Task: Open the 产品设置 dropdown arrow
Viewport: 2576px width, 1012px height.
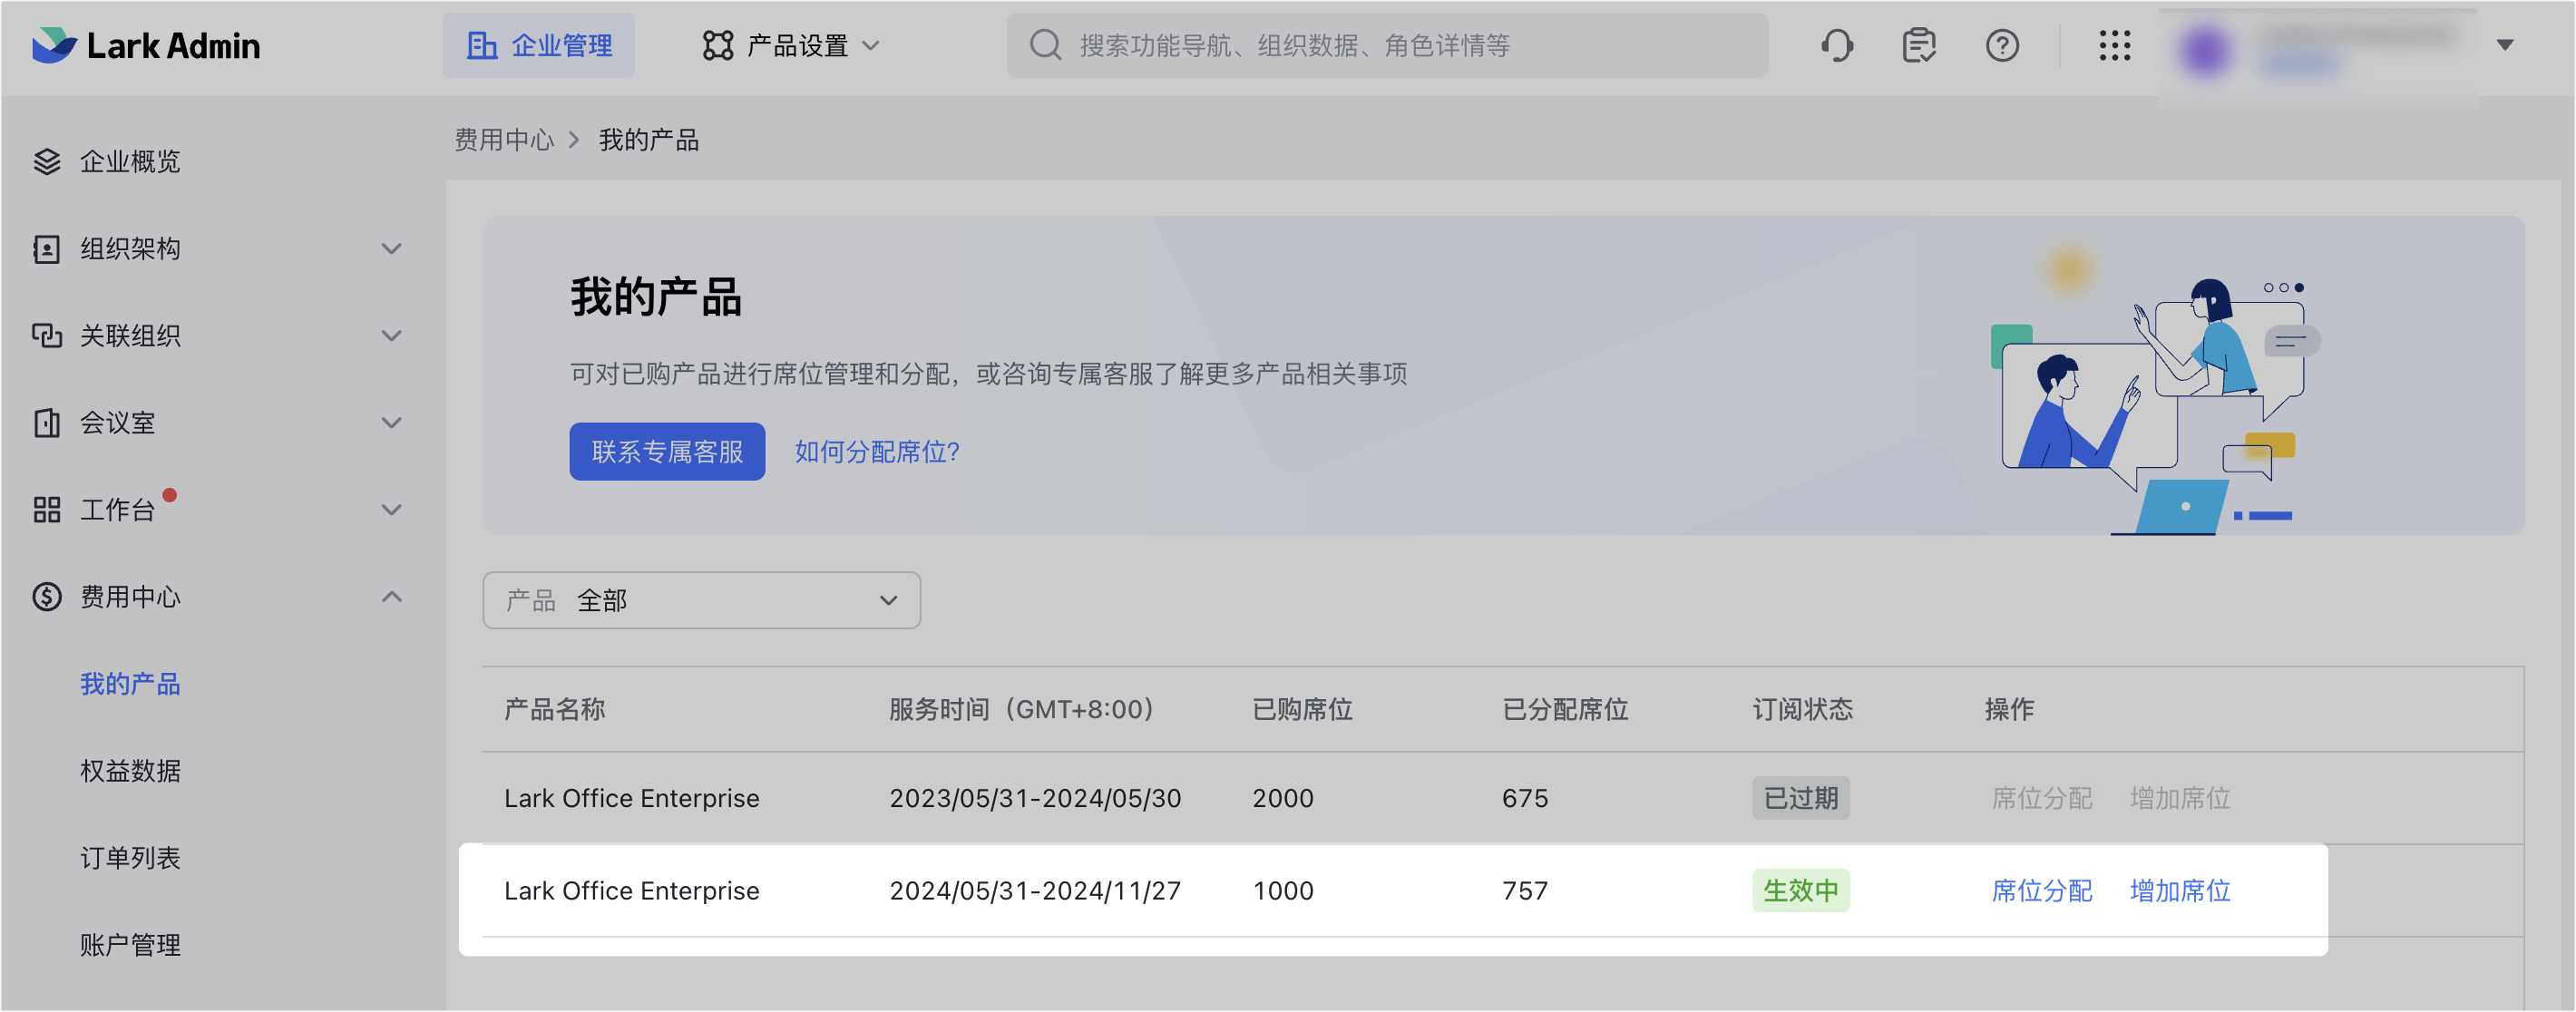Action: (x=871, y=45)
